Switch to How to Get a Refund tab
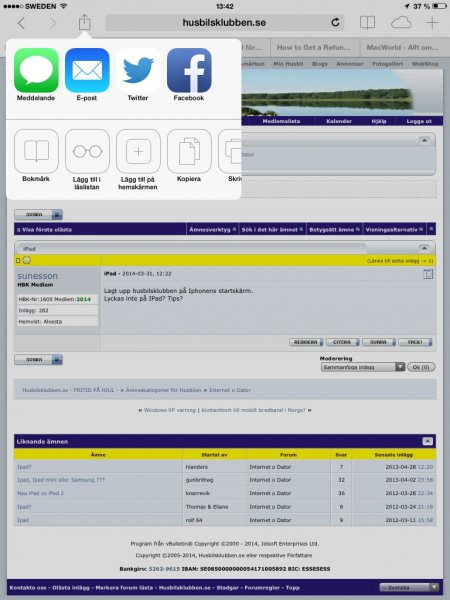This screenshot has width=450, height=600. (314, 47)
